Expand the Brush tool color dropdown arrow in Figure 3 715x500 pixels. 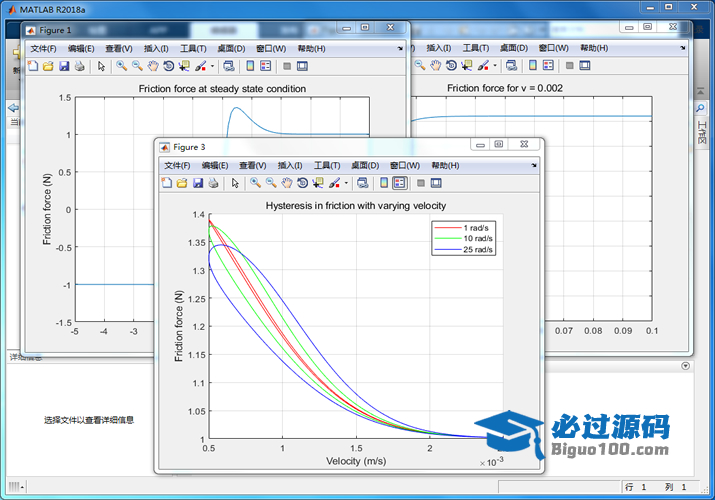tap(346, 184)
